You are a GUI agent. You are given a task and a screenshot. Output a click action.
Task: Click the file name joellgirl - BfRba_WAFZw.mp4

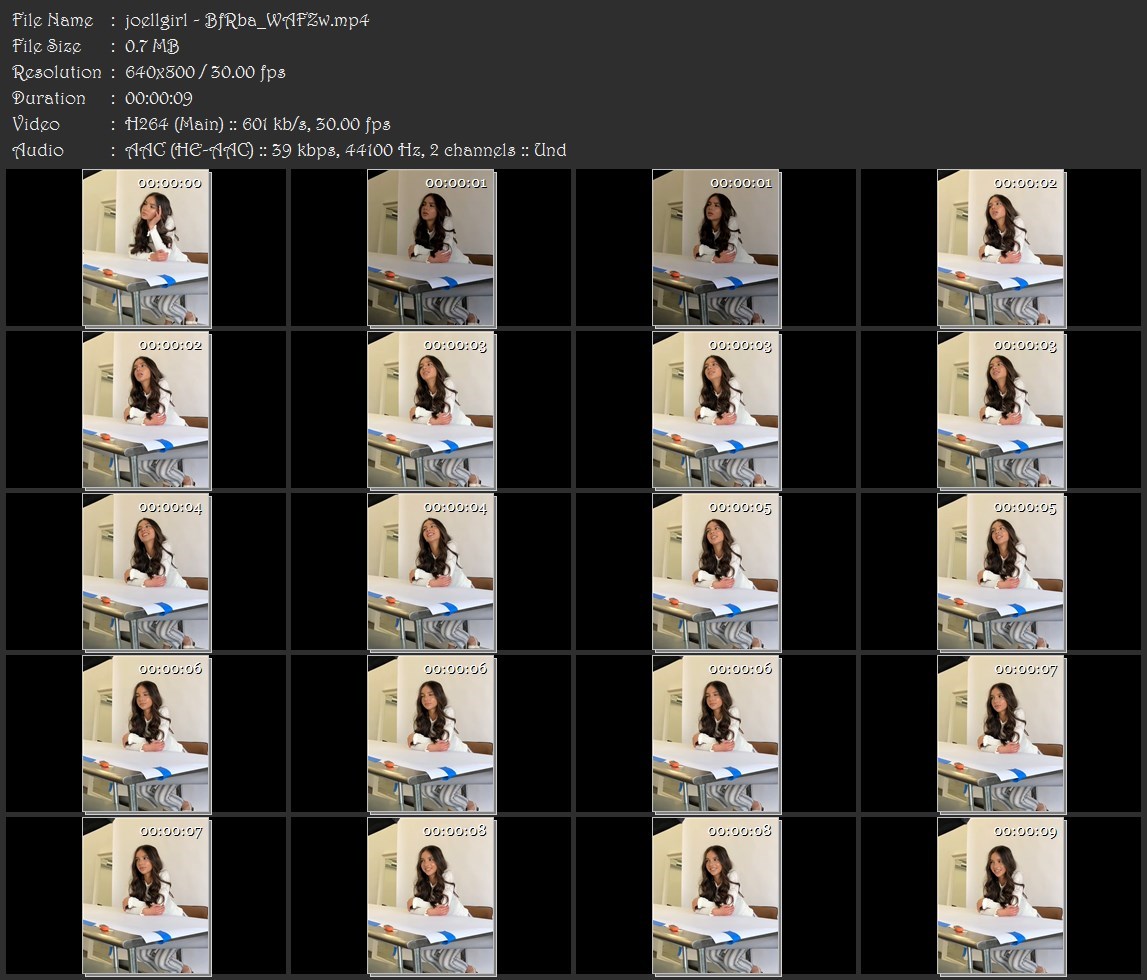click(x=247, y=20)
